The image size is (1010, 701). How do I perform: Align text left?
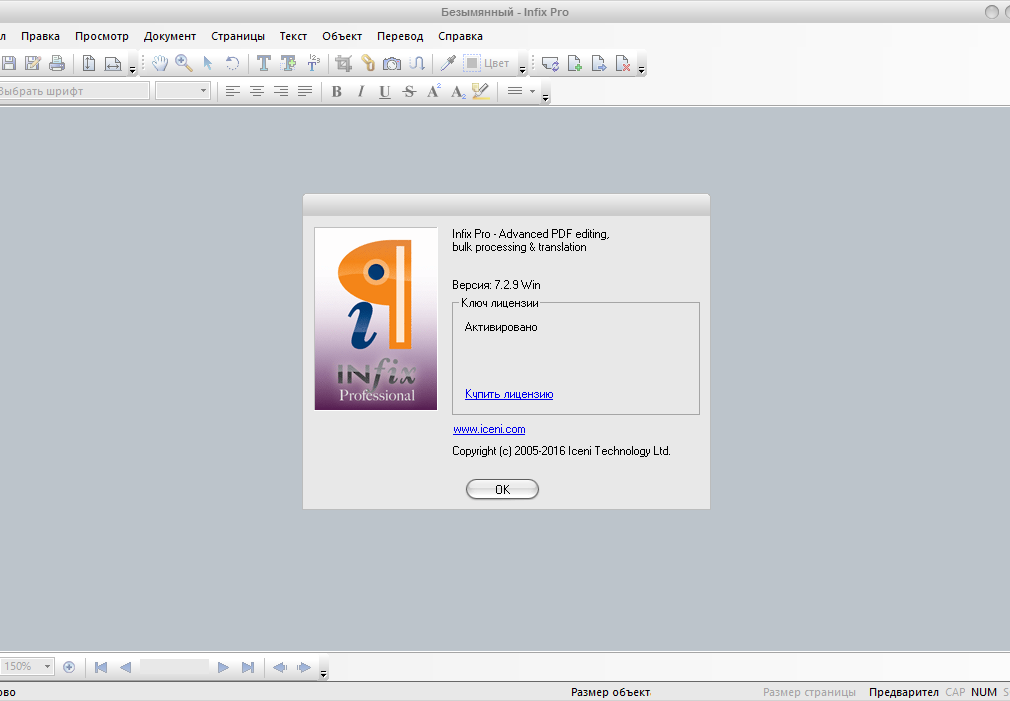click(x=233, y=91)
